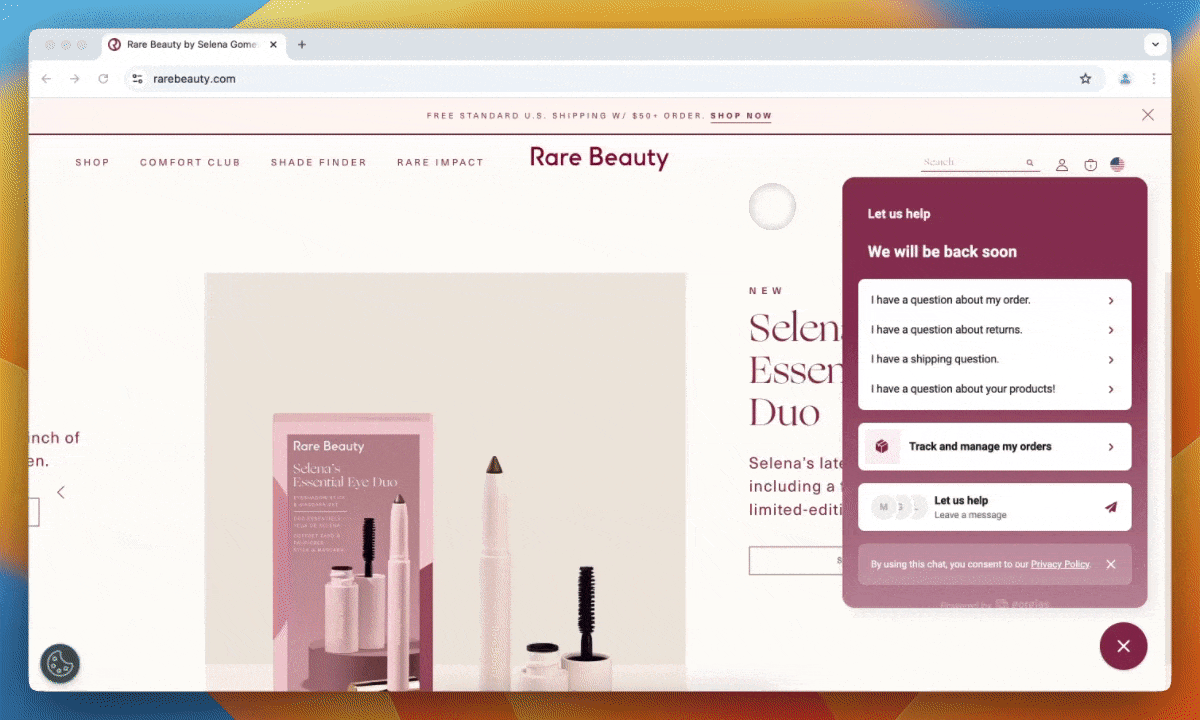Click the browser forward arrow
The image size is (1200, 720).
(x=74, y=79)
